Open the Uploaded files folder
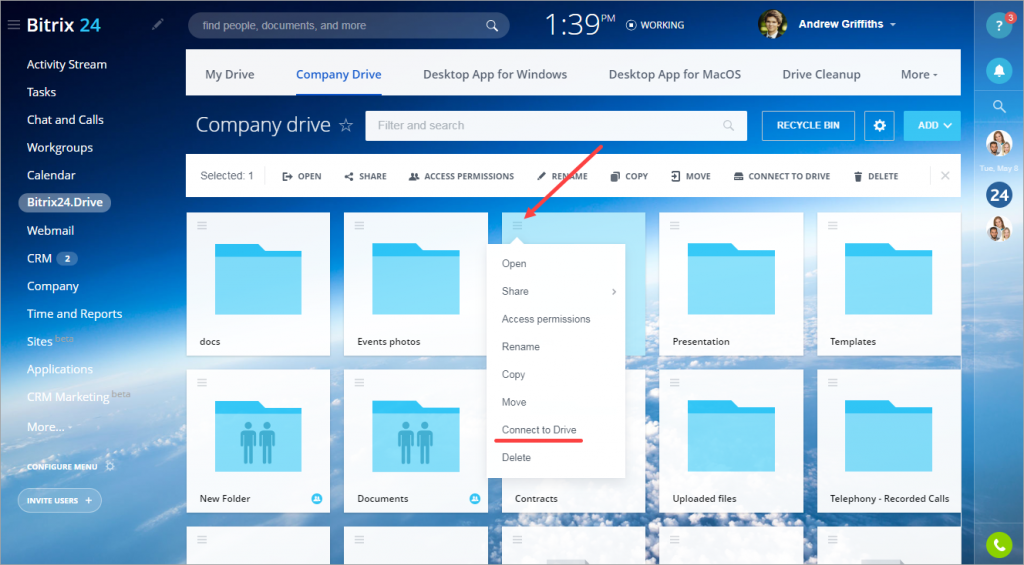This screenshot has width=1024, height=565. pyautogui.click(x=731, y=436)
